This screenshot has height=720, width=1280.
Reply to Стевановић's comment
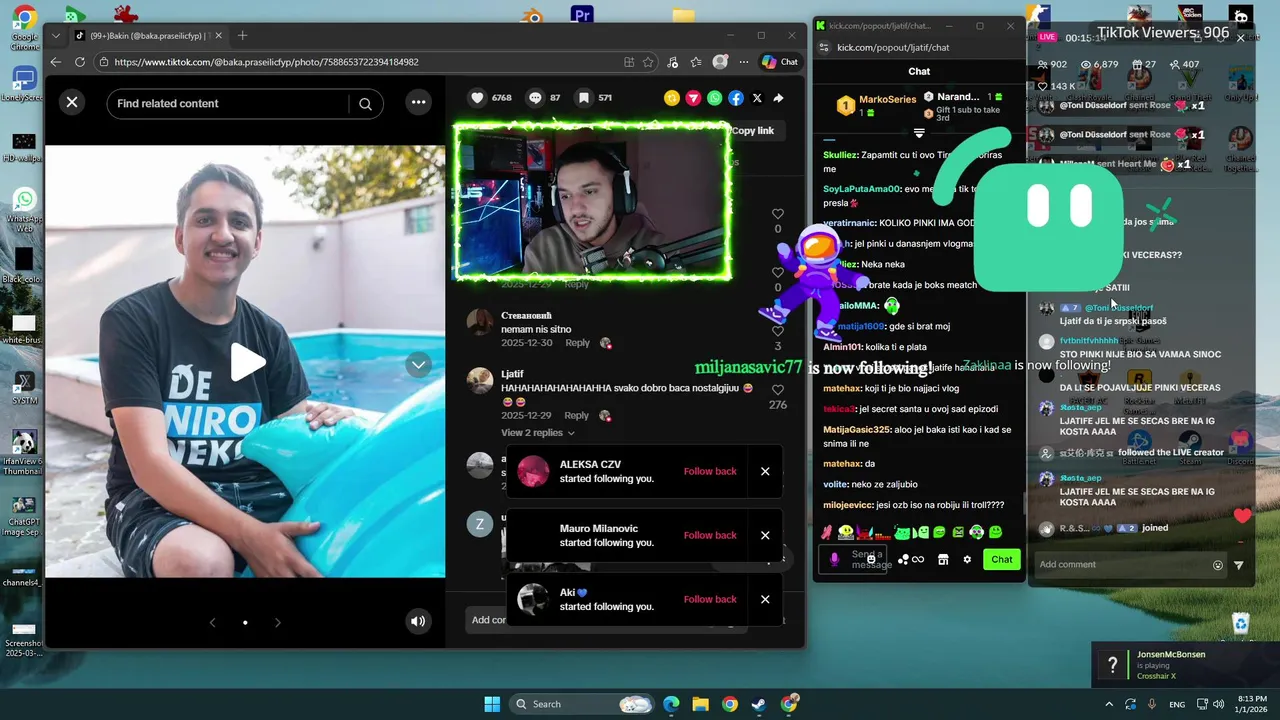[577, 343]
